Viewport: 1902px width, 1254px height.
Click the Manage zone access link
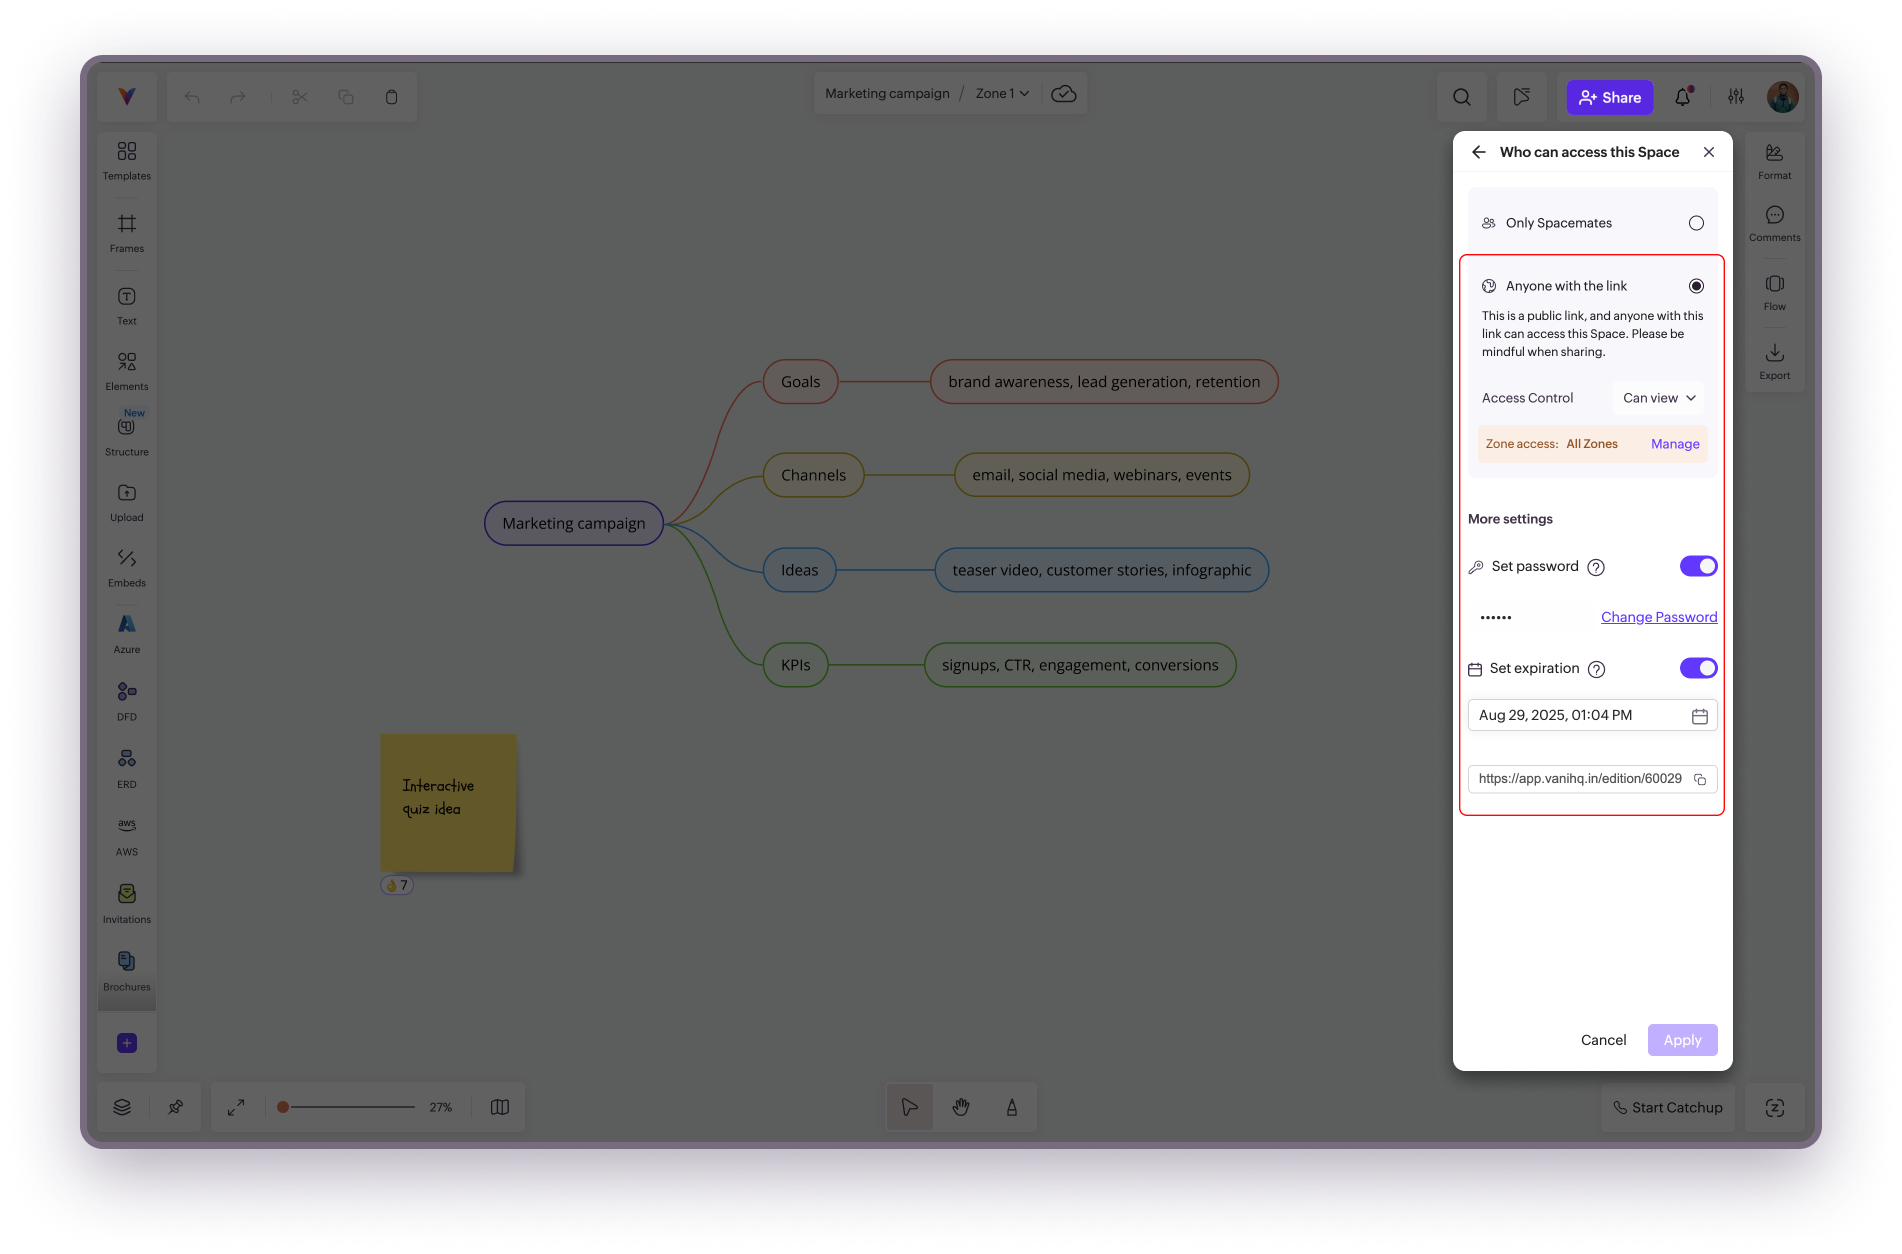1674,444
